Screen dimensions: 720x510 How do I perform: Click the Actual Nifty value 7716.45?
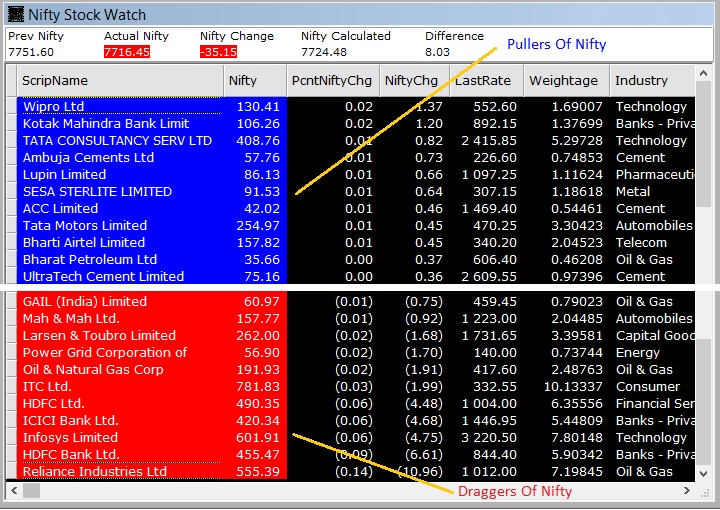[x=126, y=52]
